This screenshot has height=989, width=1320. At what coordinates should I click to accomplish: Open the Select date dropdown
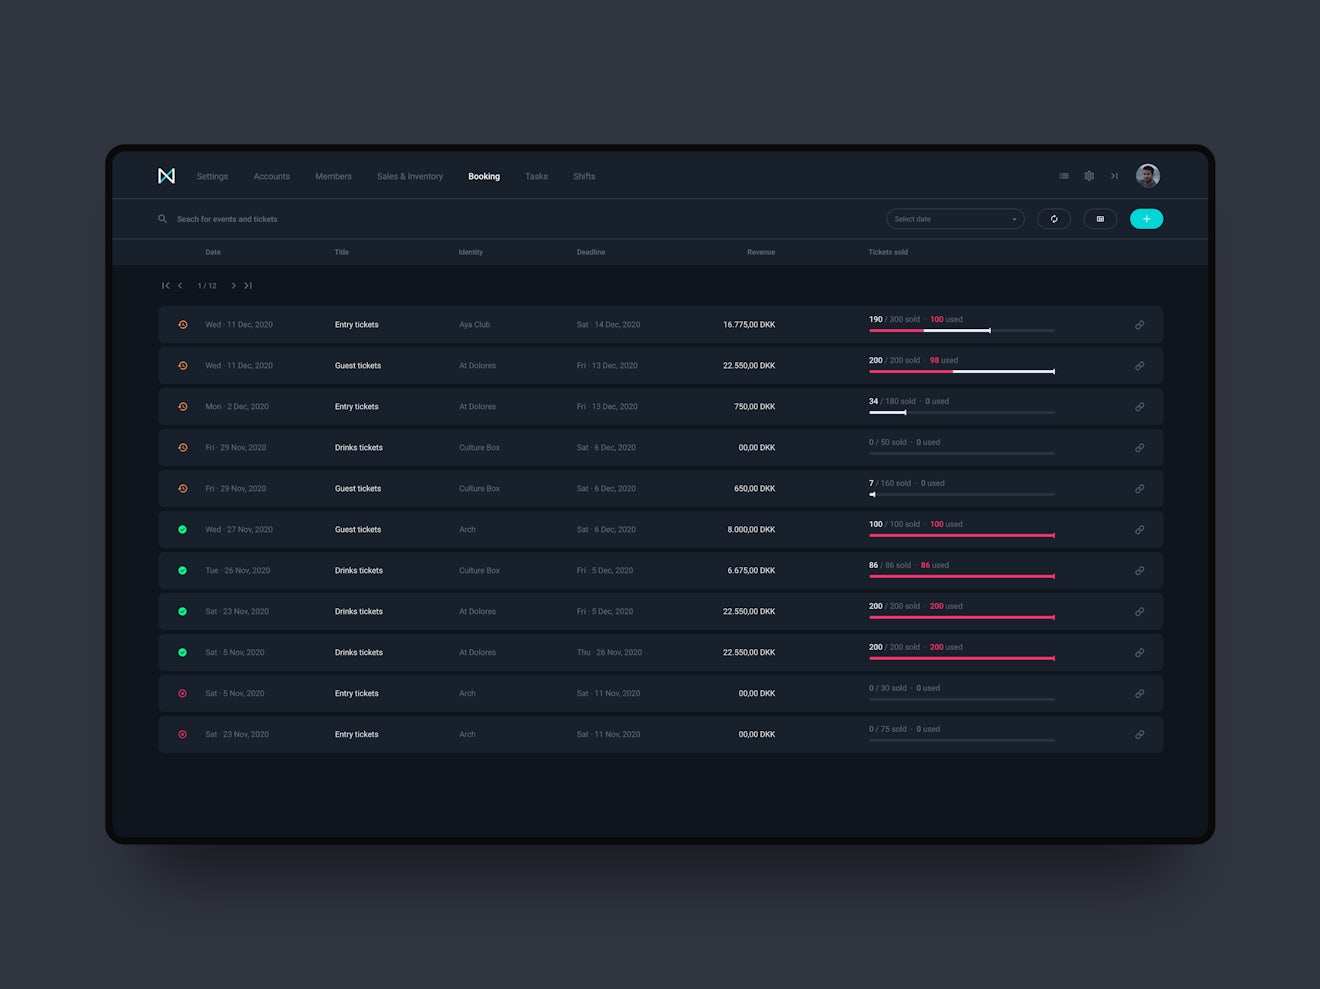click(954, 218)
